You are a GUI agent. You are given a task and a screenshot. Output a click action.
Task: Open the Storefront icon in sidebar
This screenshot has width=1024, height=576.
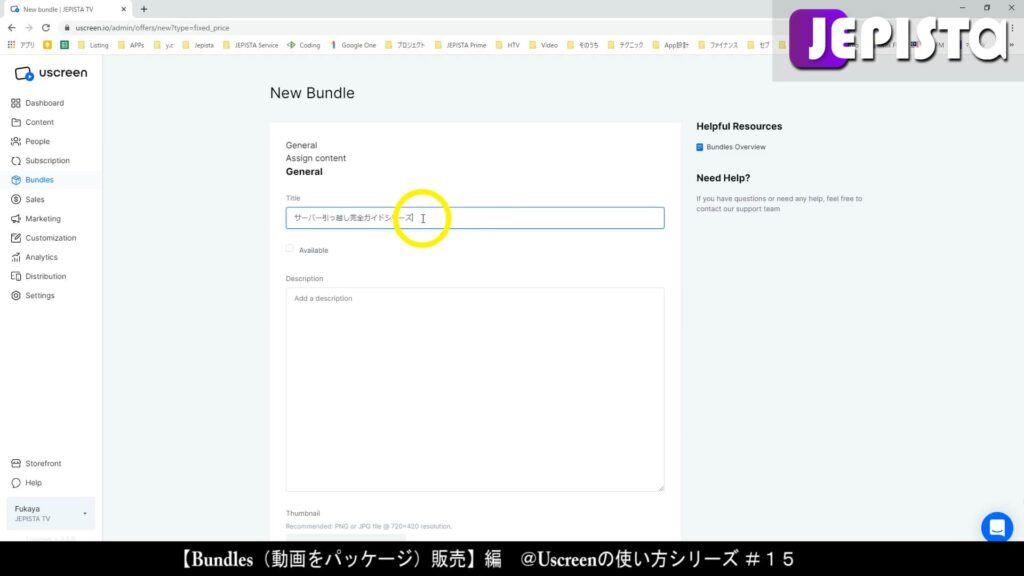coord(16,464)
